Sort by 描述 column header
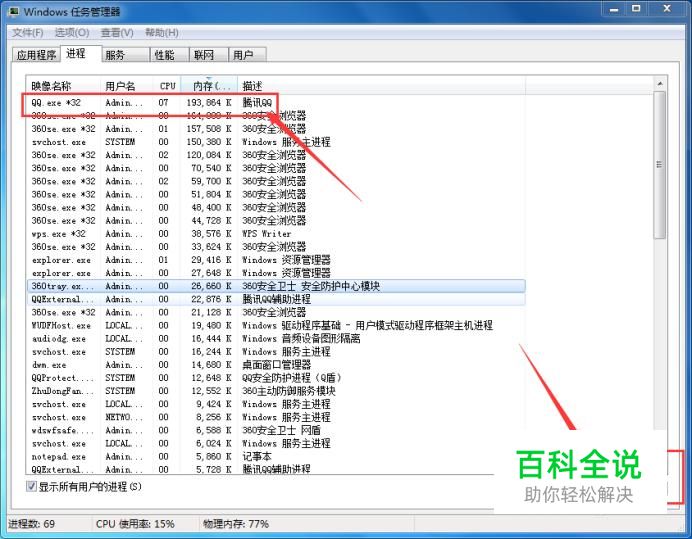Image resolution: width=692 pixels, height=539 pixels. [381, 86]
